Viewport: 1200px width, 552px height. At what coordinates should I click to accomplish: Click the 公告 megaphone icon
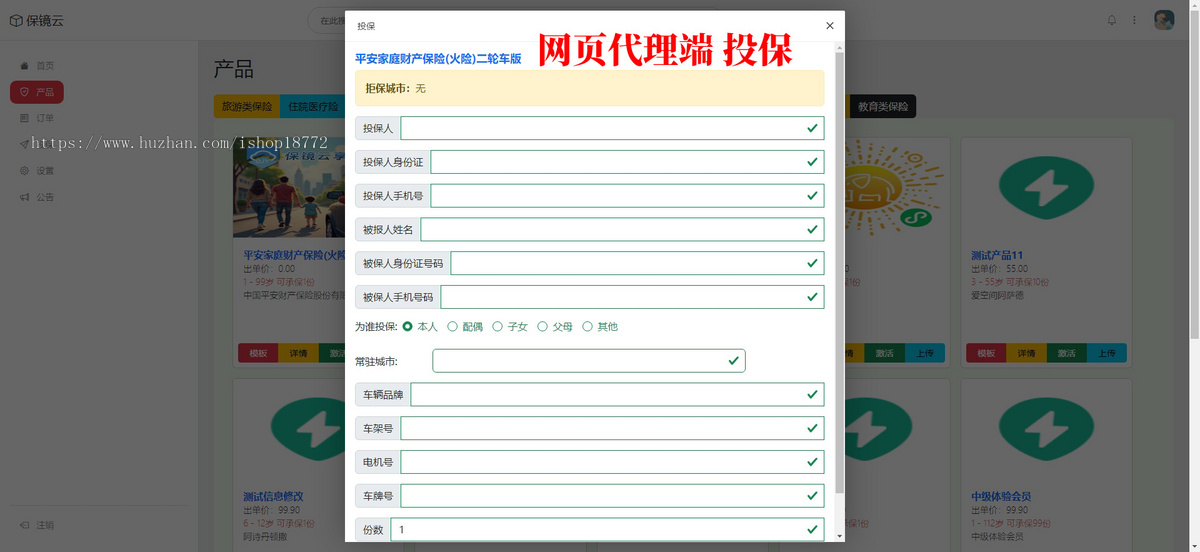pos(25,197)
